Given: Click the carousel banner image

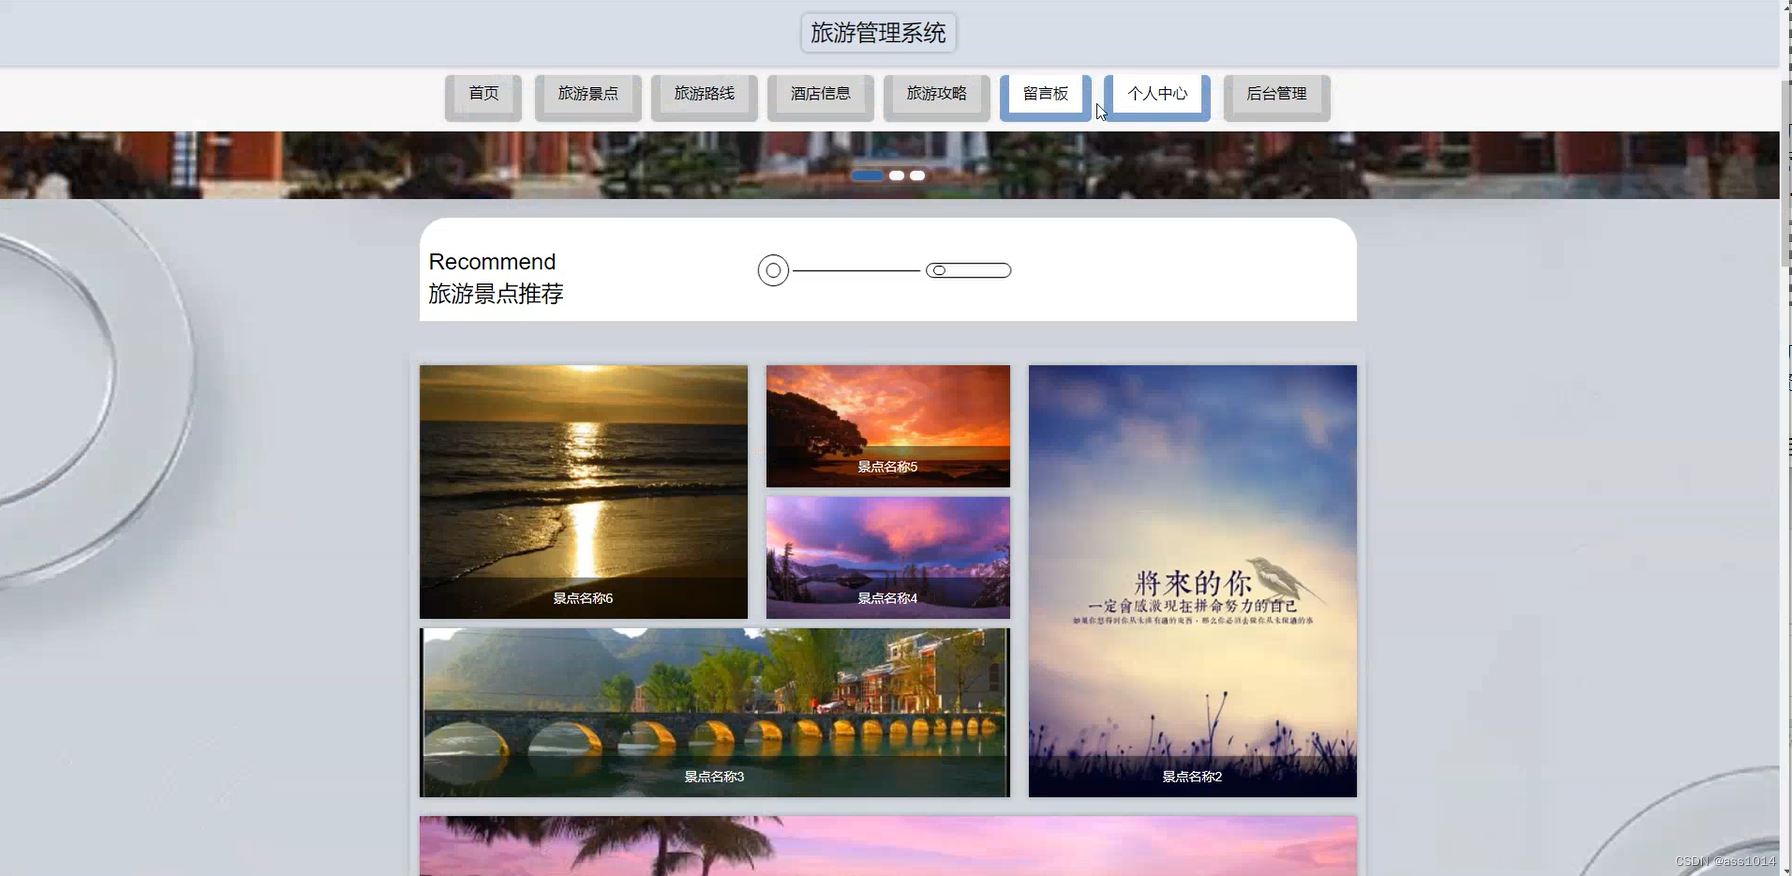Looking at the screenshot, I should coord(889,165).
